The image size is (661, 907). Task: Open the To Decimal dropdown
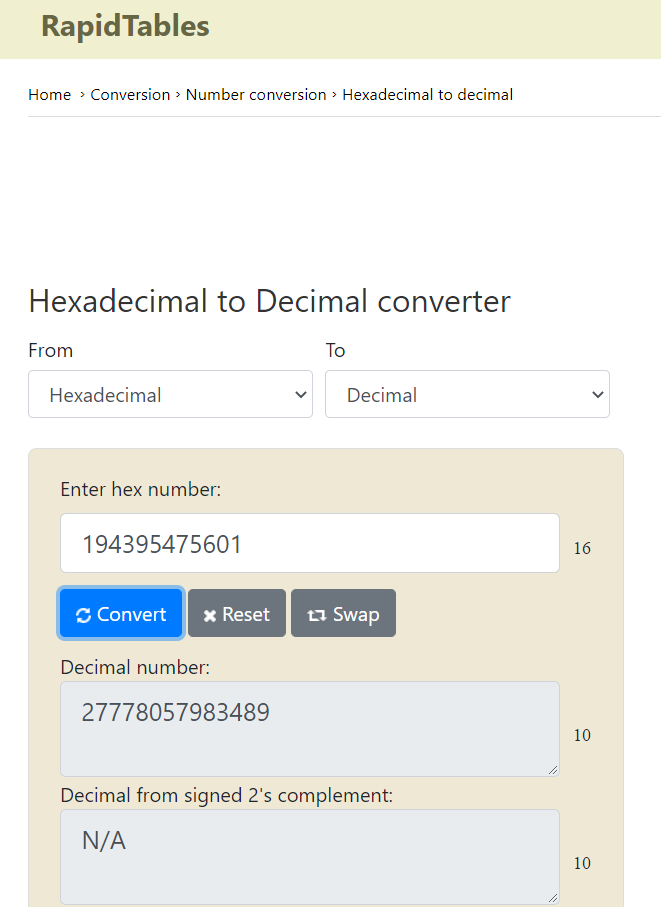click(x=467, y=394)
